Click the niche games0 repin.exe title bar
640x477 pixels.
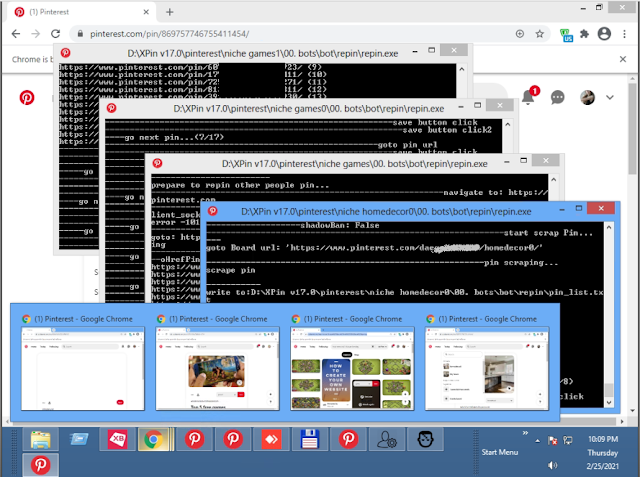pyautogui.click(x=309, y=109)
